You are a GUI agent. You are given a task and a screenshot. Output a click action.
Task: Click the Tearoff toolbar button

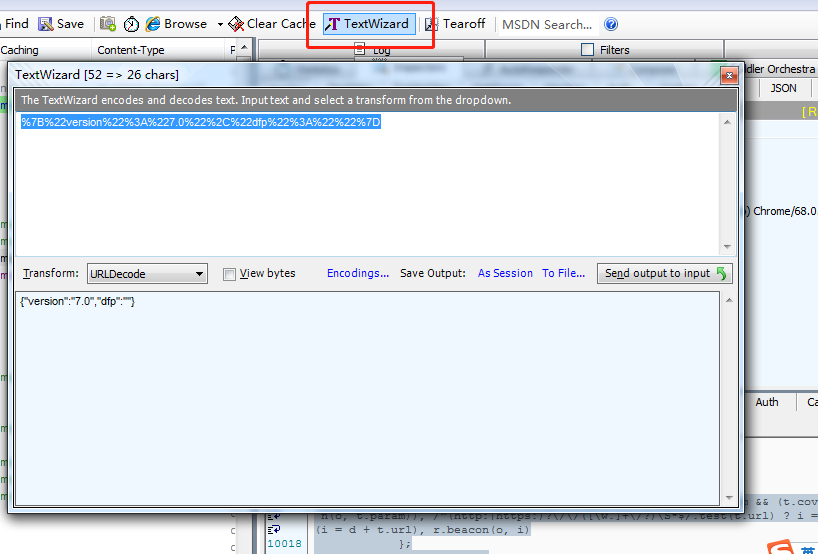(x=455, y=24)
